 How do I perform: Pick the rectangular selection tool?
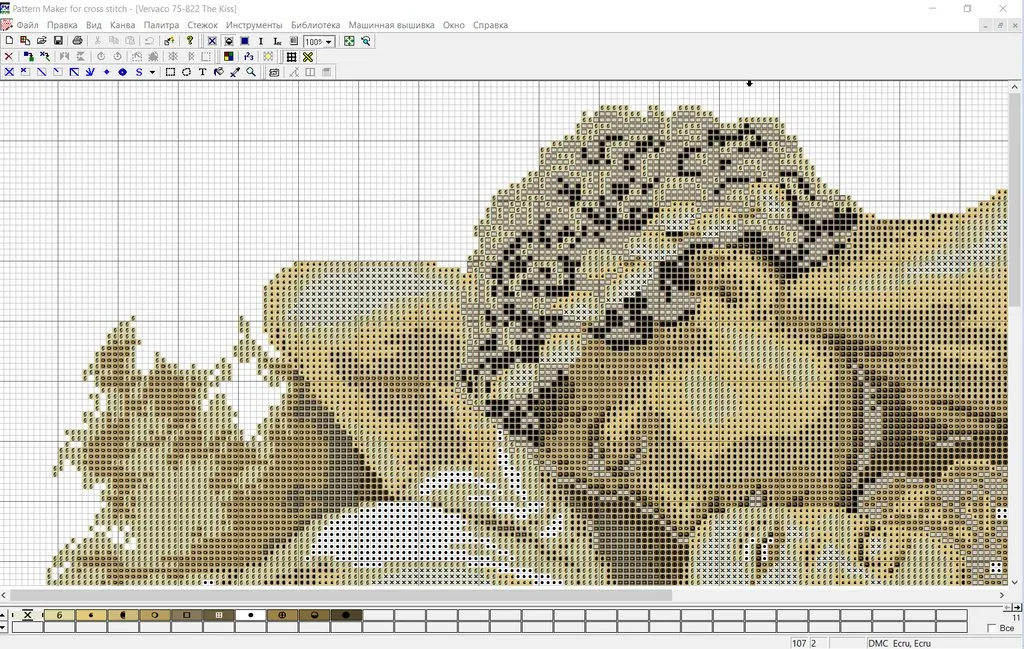[x=171, y=72]
